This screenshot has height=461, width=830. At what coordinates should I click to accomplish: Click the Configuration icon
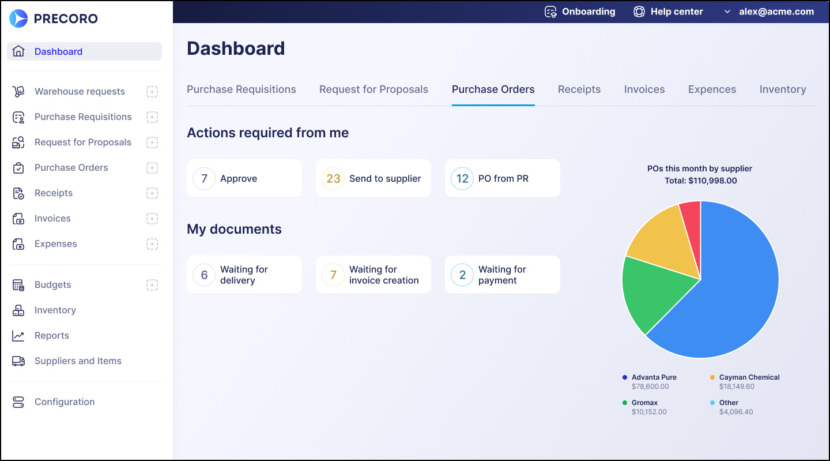point(19,402)
